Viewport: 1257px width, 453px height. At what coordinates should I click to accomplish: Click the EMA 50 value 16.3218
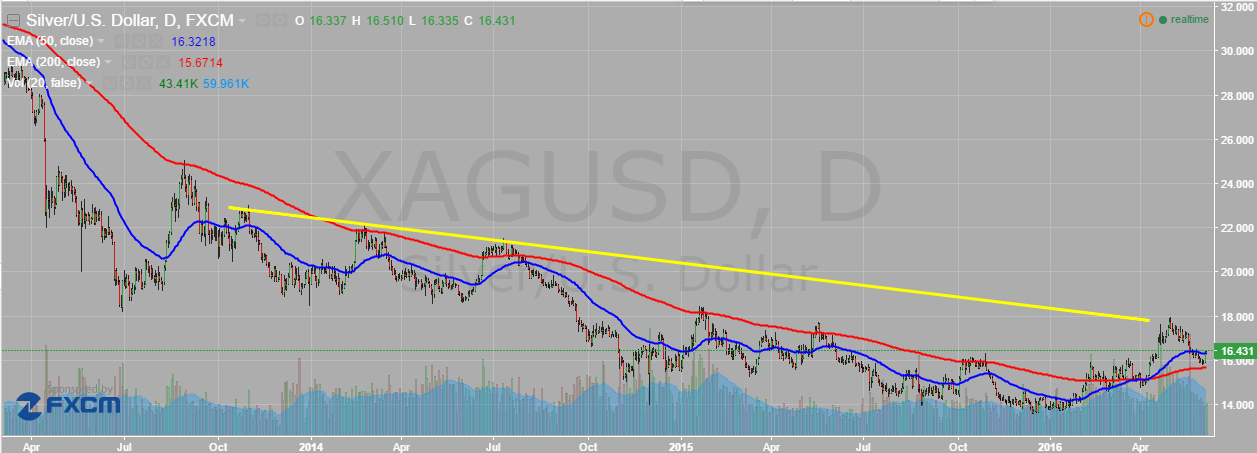click(193, 42)
